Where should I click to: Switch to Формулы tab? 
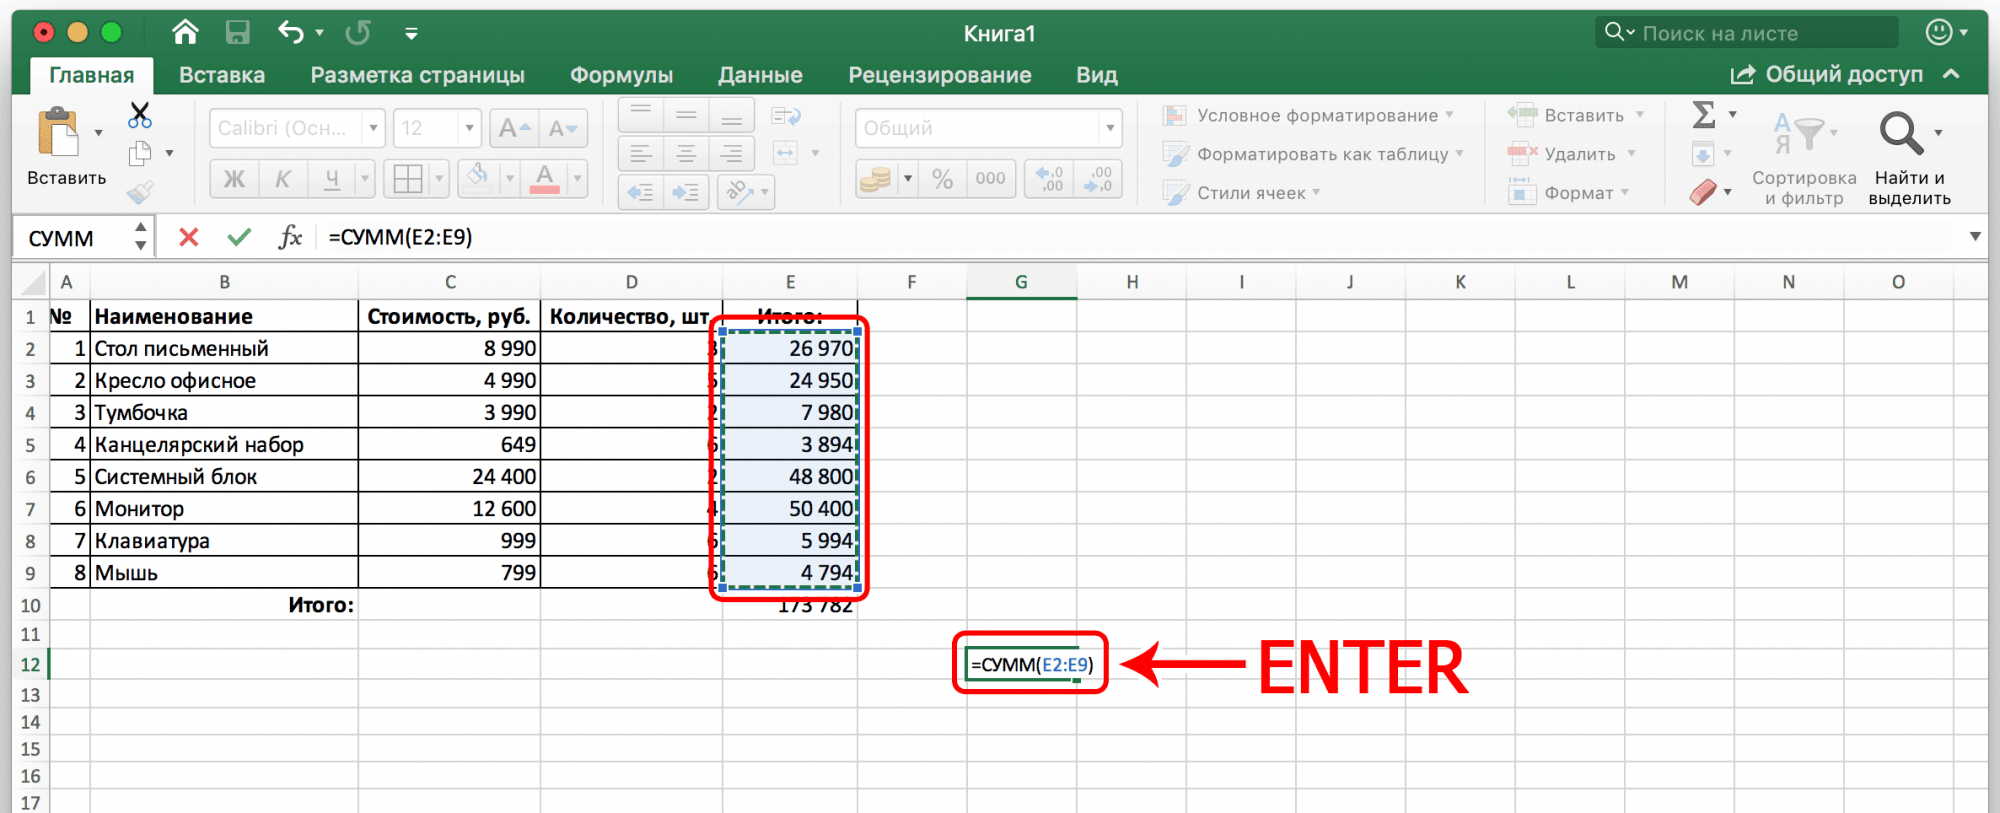pos(621,75)
